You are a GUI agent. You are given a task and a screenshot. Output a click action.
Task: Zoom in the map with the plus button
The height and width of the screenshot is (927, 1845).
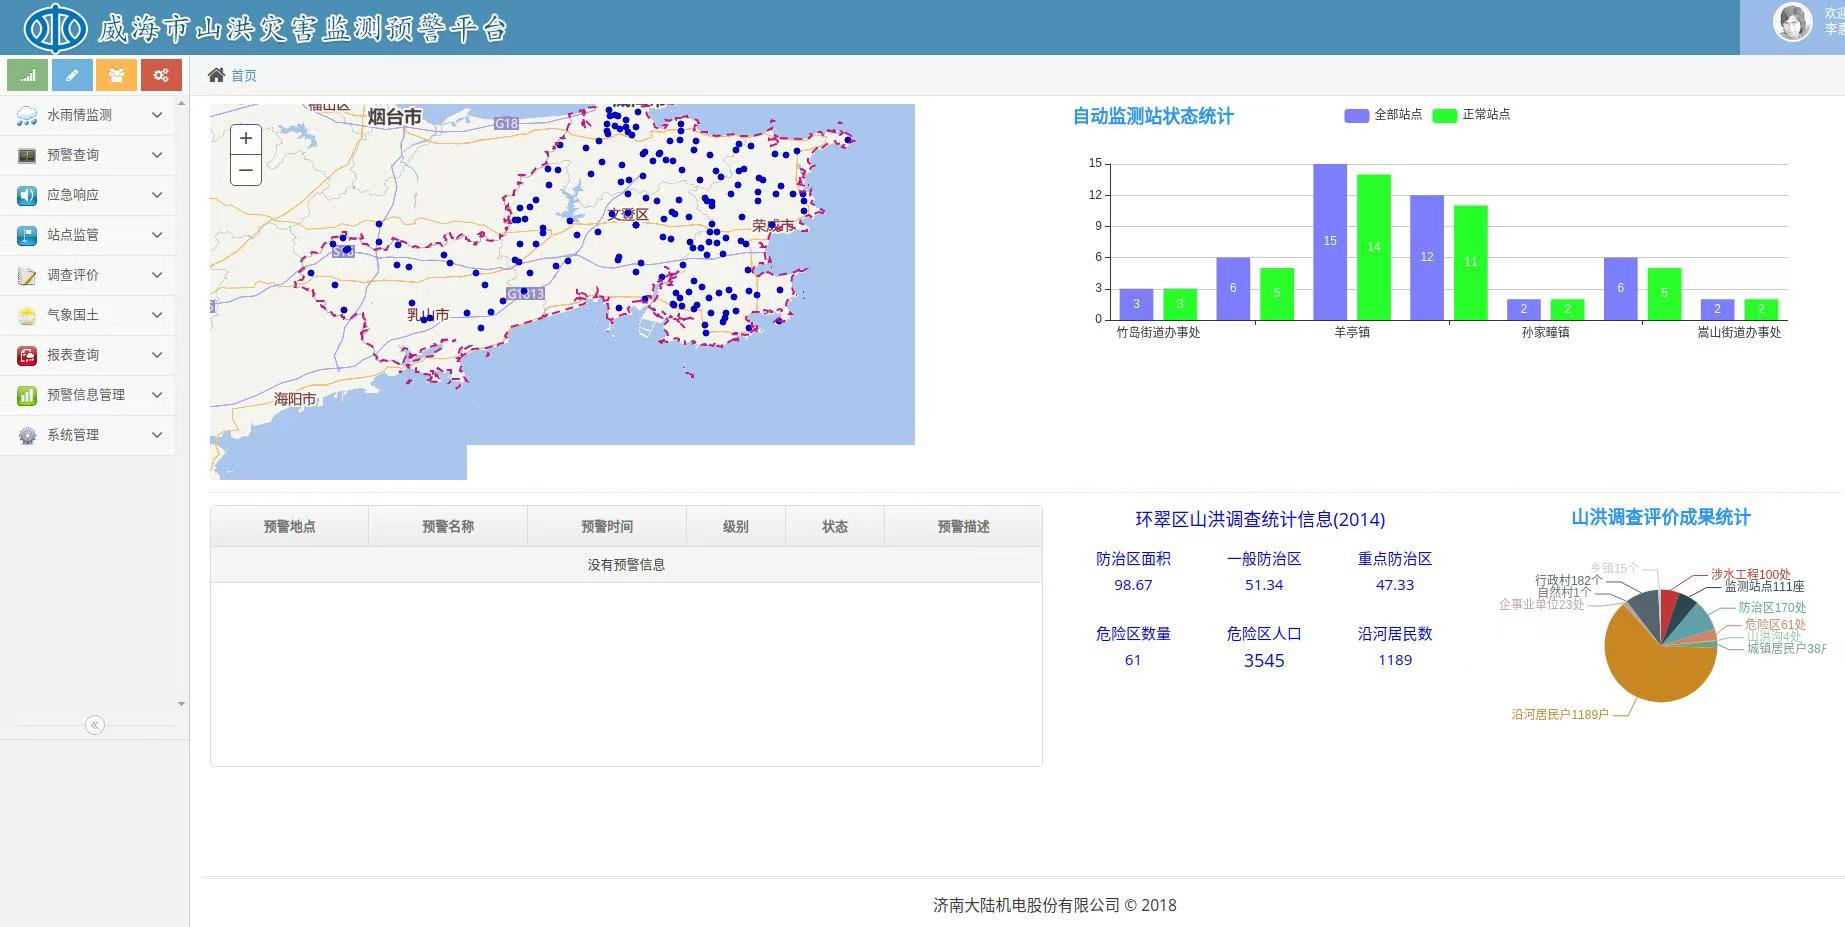point(246,139)
